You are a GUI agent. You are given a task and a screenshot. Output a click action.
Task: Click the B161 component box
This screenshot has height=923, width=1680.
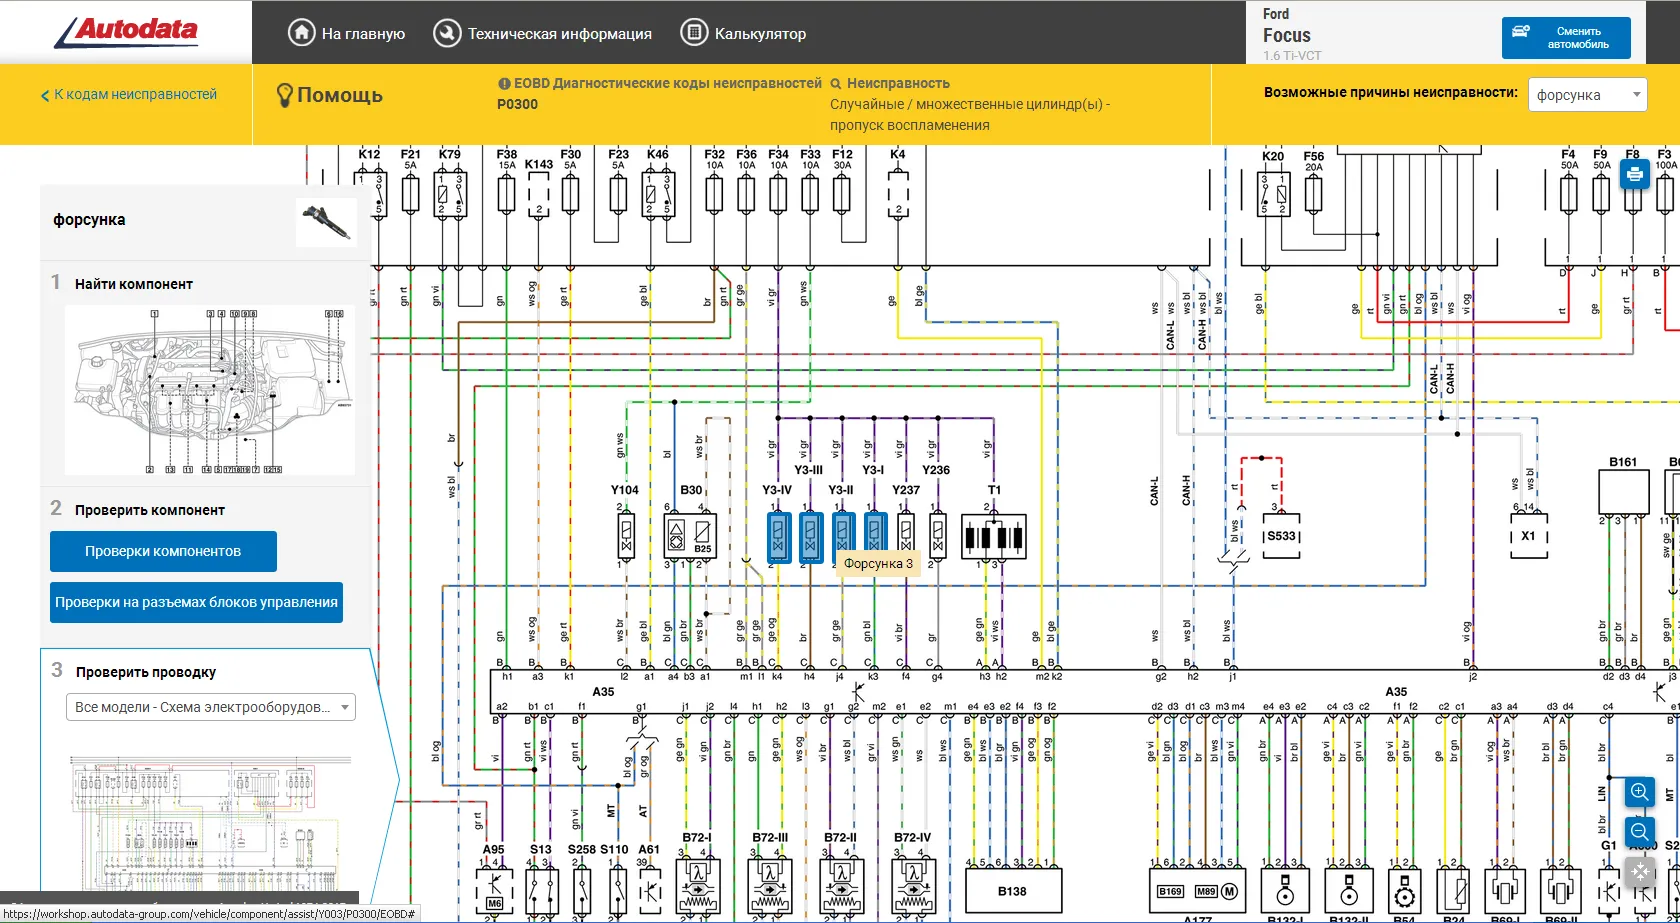[x=1623, y=493]
